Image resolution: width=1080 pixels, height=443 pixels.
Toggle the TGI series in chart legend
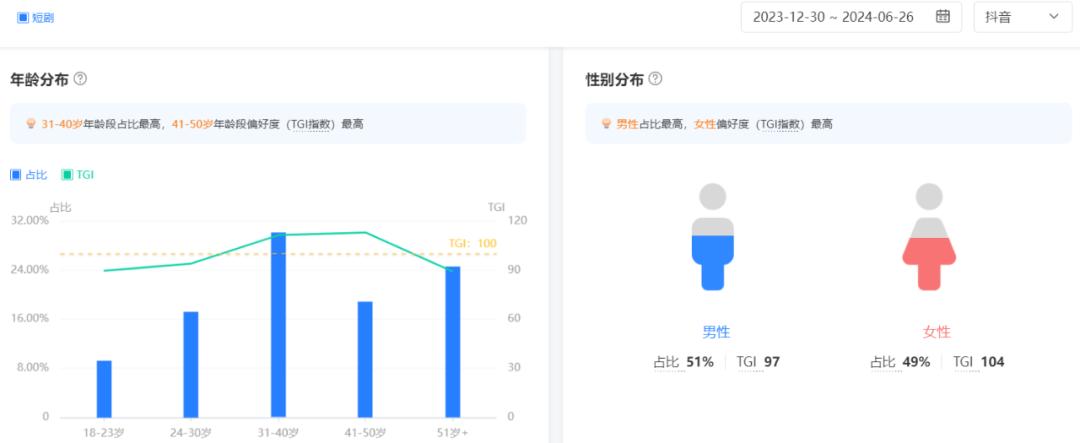coord(77,175)
